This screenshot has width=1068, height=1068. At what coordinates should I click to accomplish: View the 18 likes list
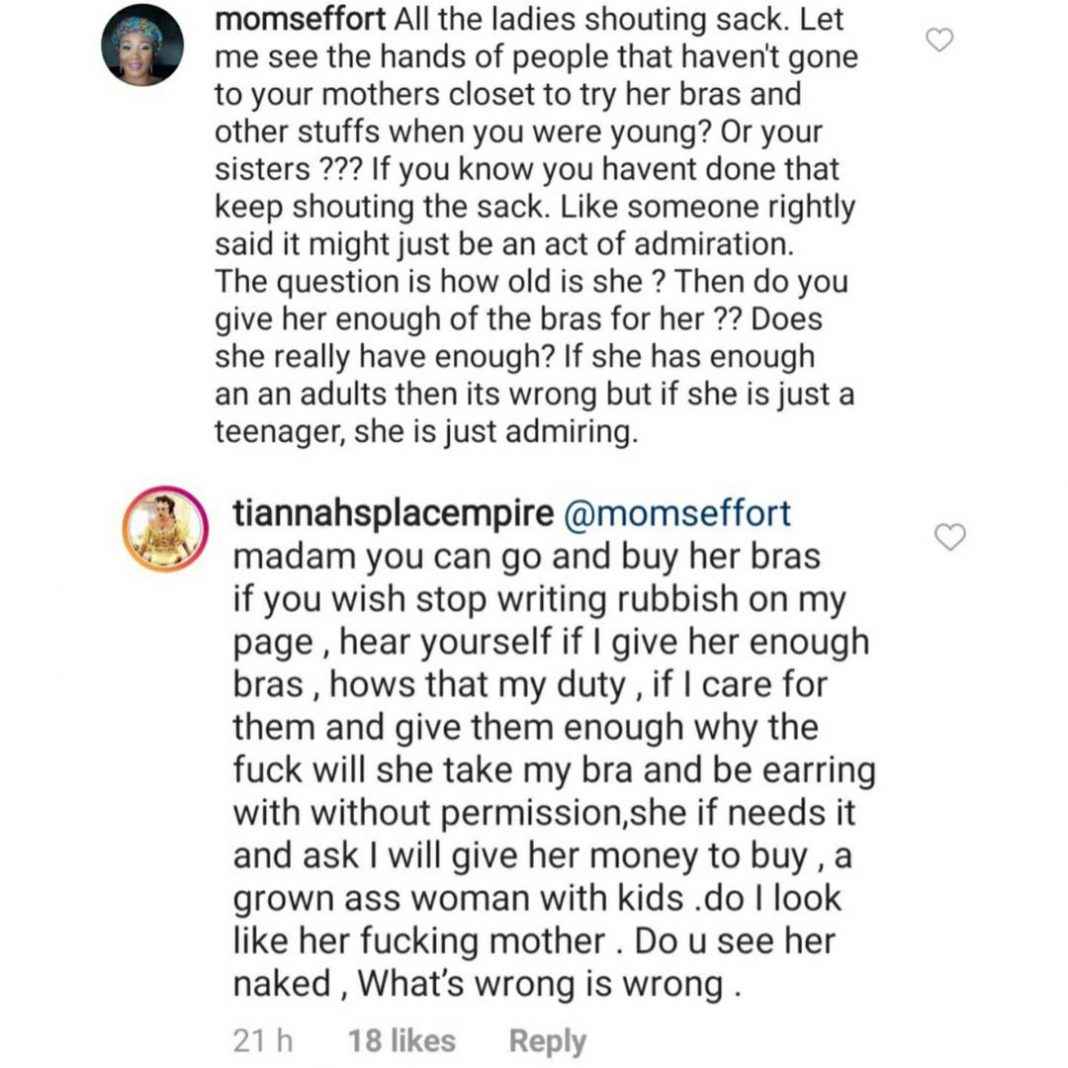400,1041
